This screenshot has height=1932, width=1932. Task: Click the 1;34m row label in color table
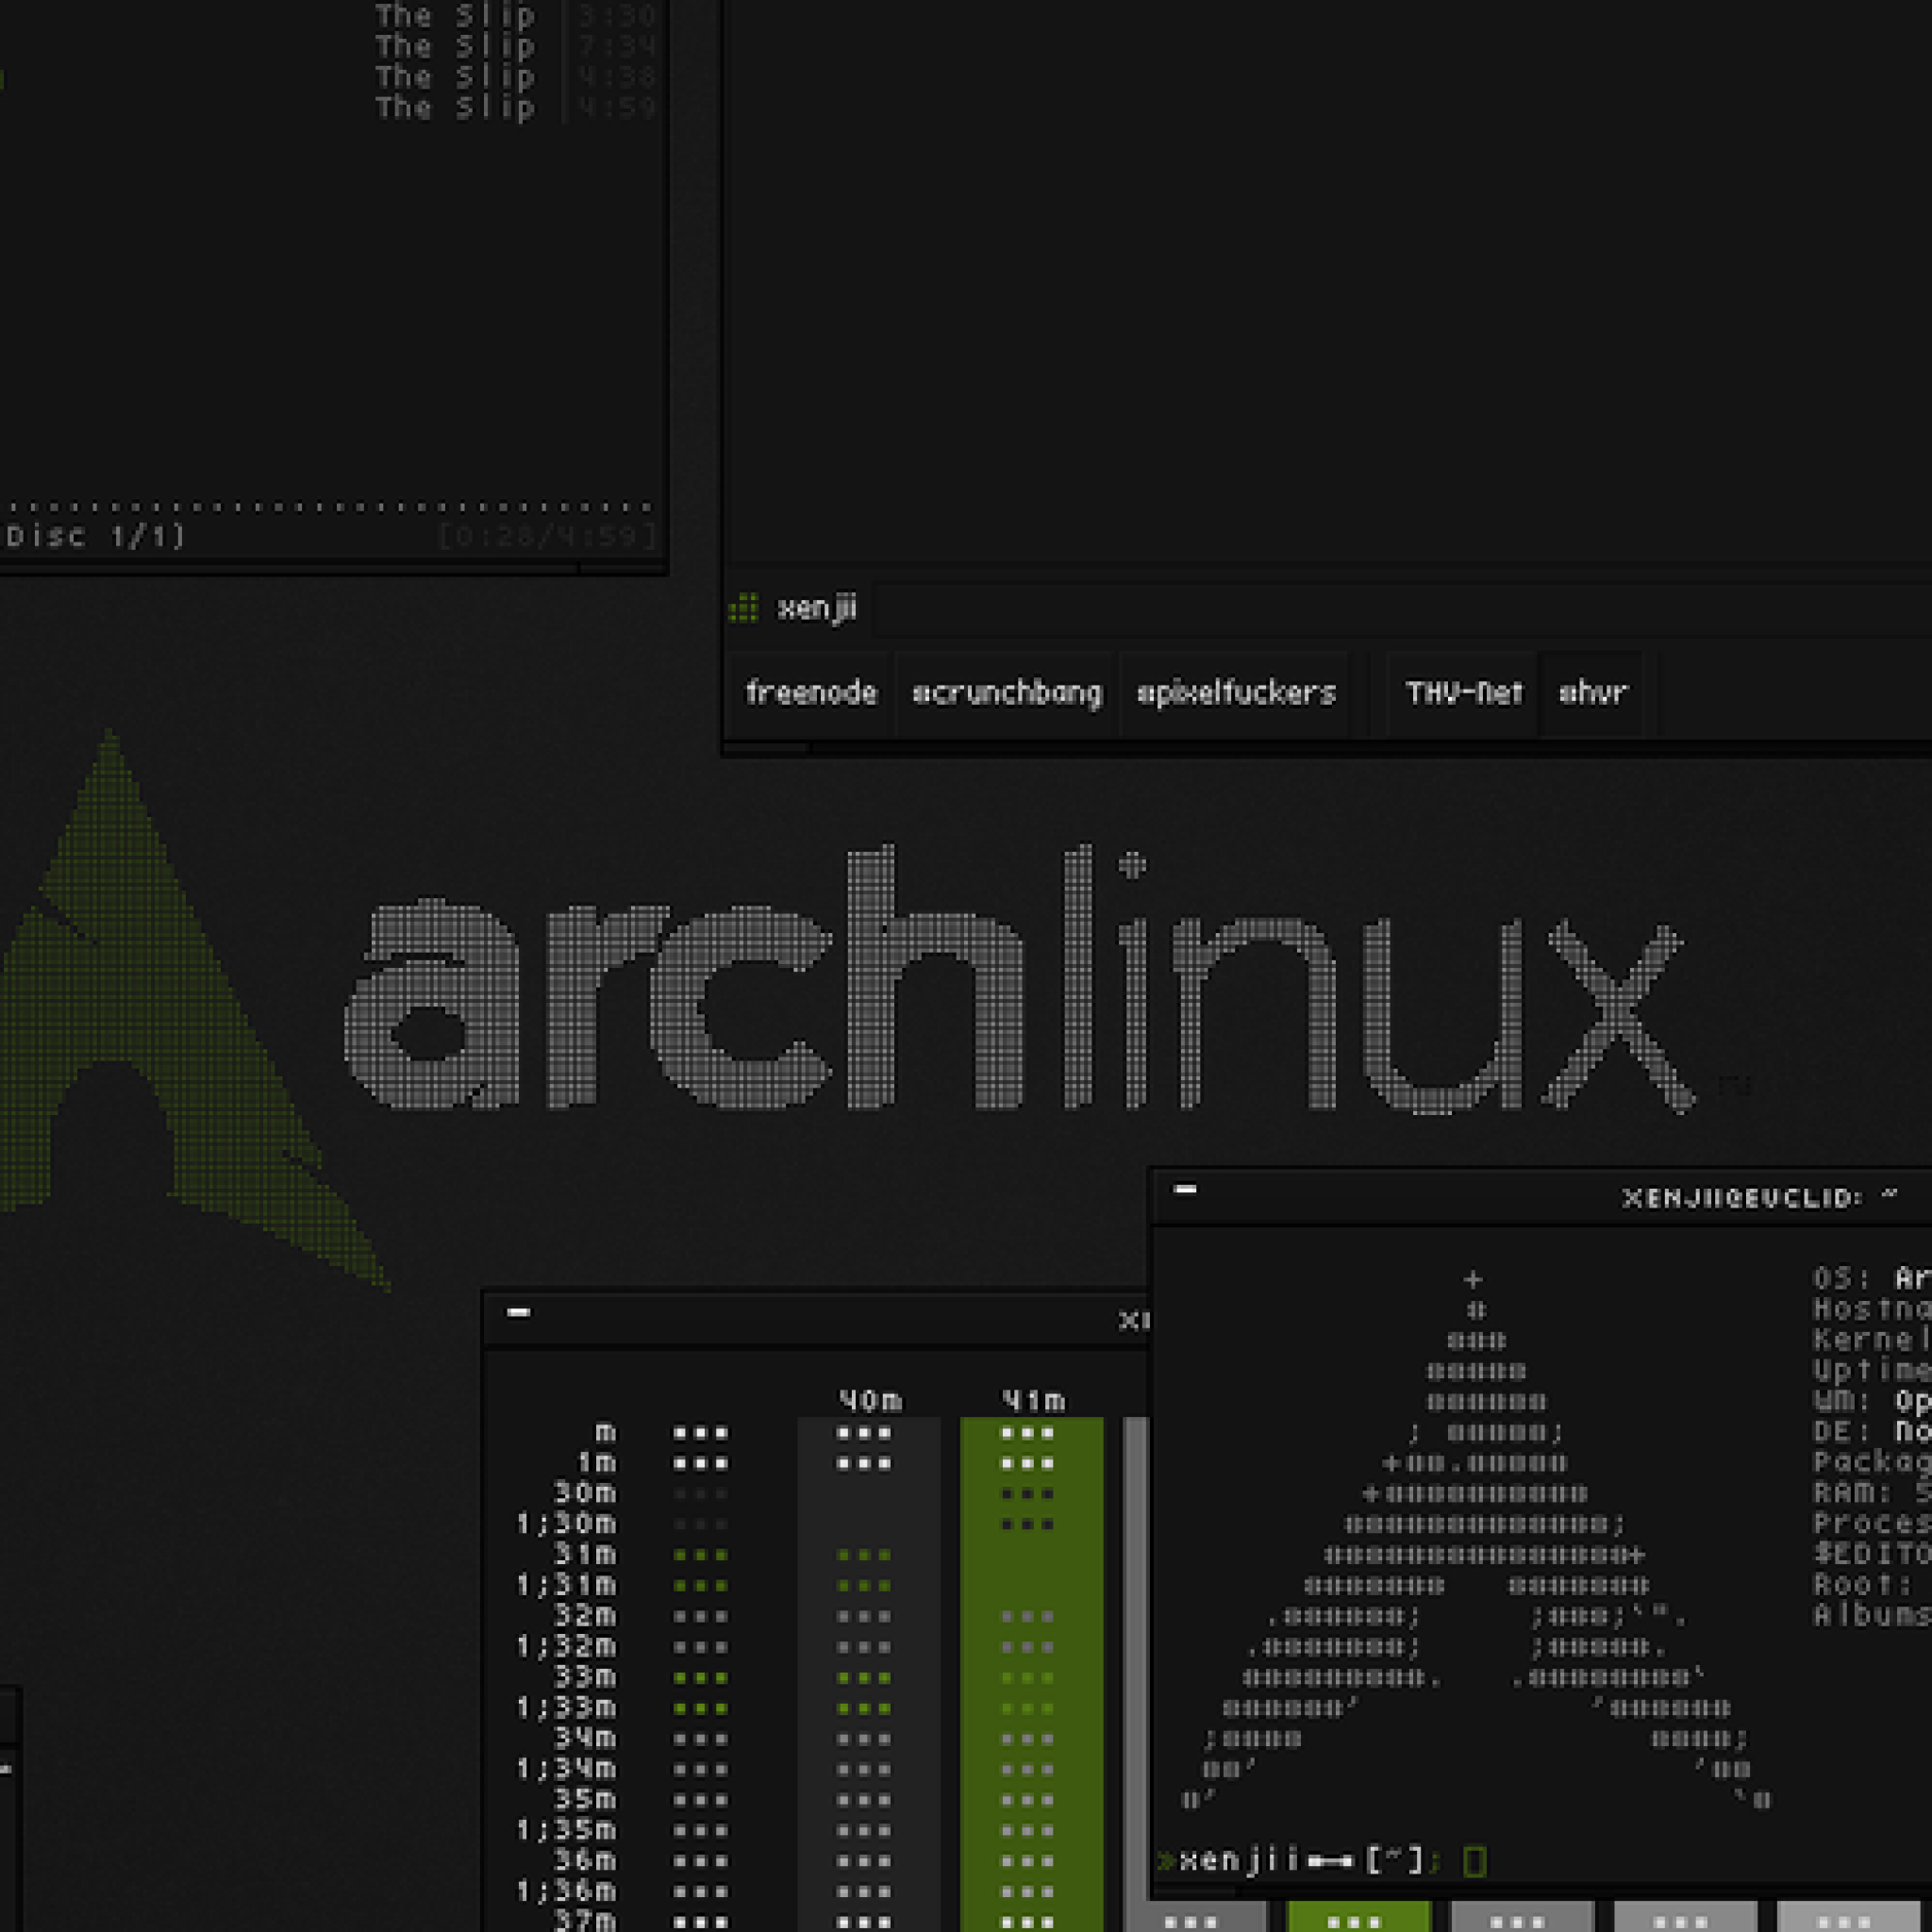click(x=566, y=1768)
